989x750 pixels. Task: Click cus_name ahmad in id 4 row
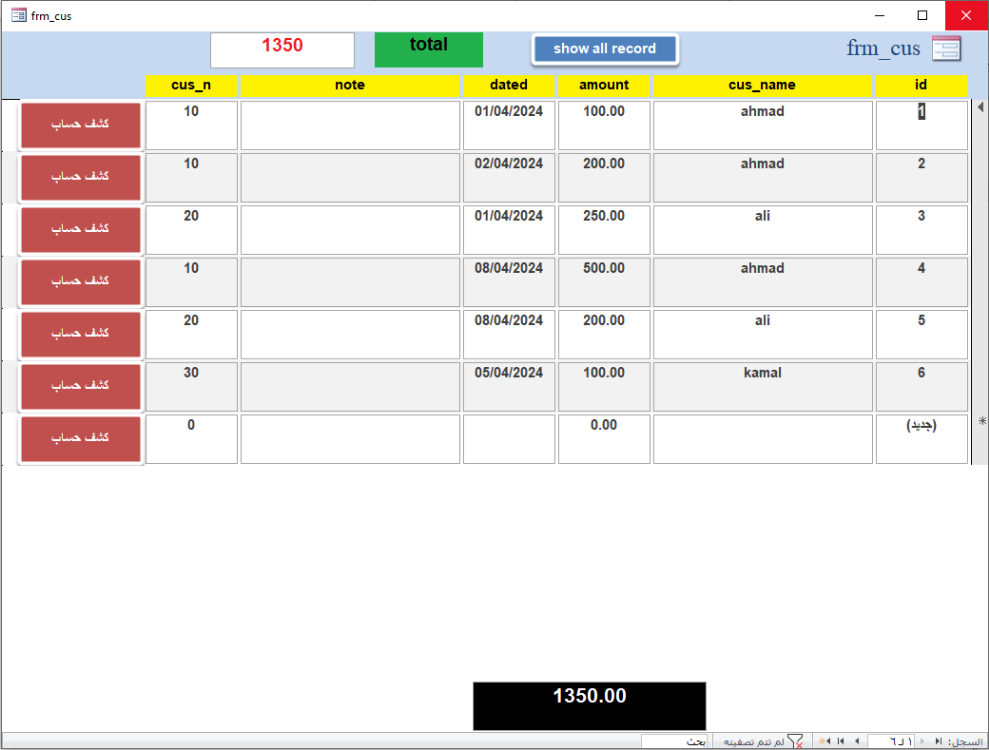(x=763, y=282)
